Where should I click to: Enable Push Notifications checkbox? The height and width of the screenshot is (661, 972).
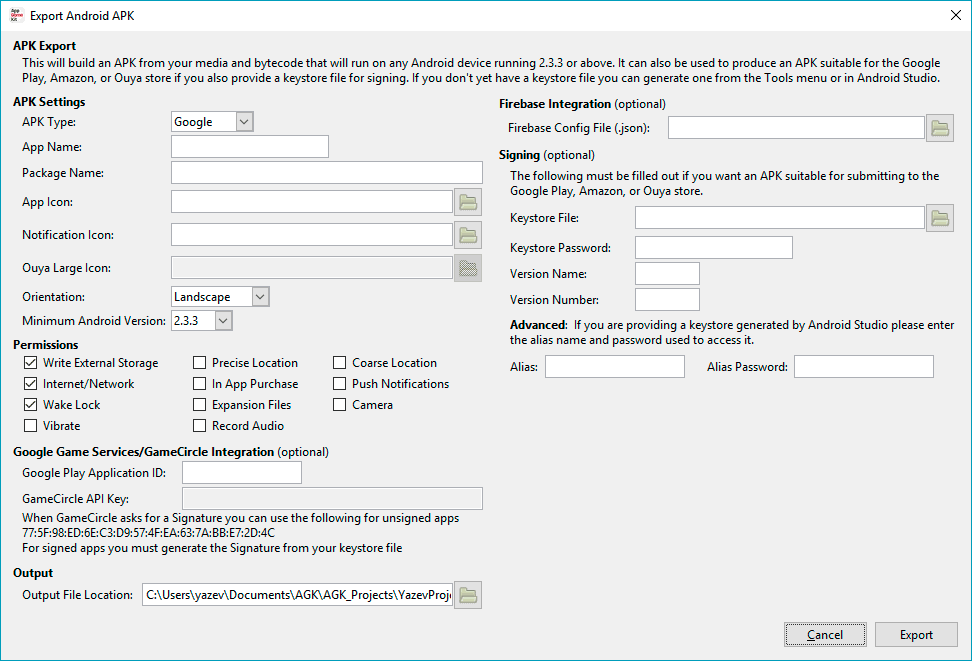pyautogui.click(x=340, y=384)
